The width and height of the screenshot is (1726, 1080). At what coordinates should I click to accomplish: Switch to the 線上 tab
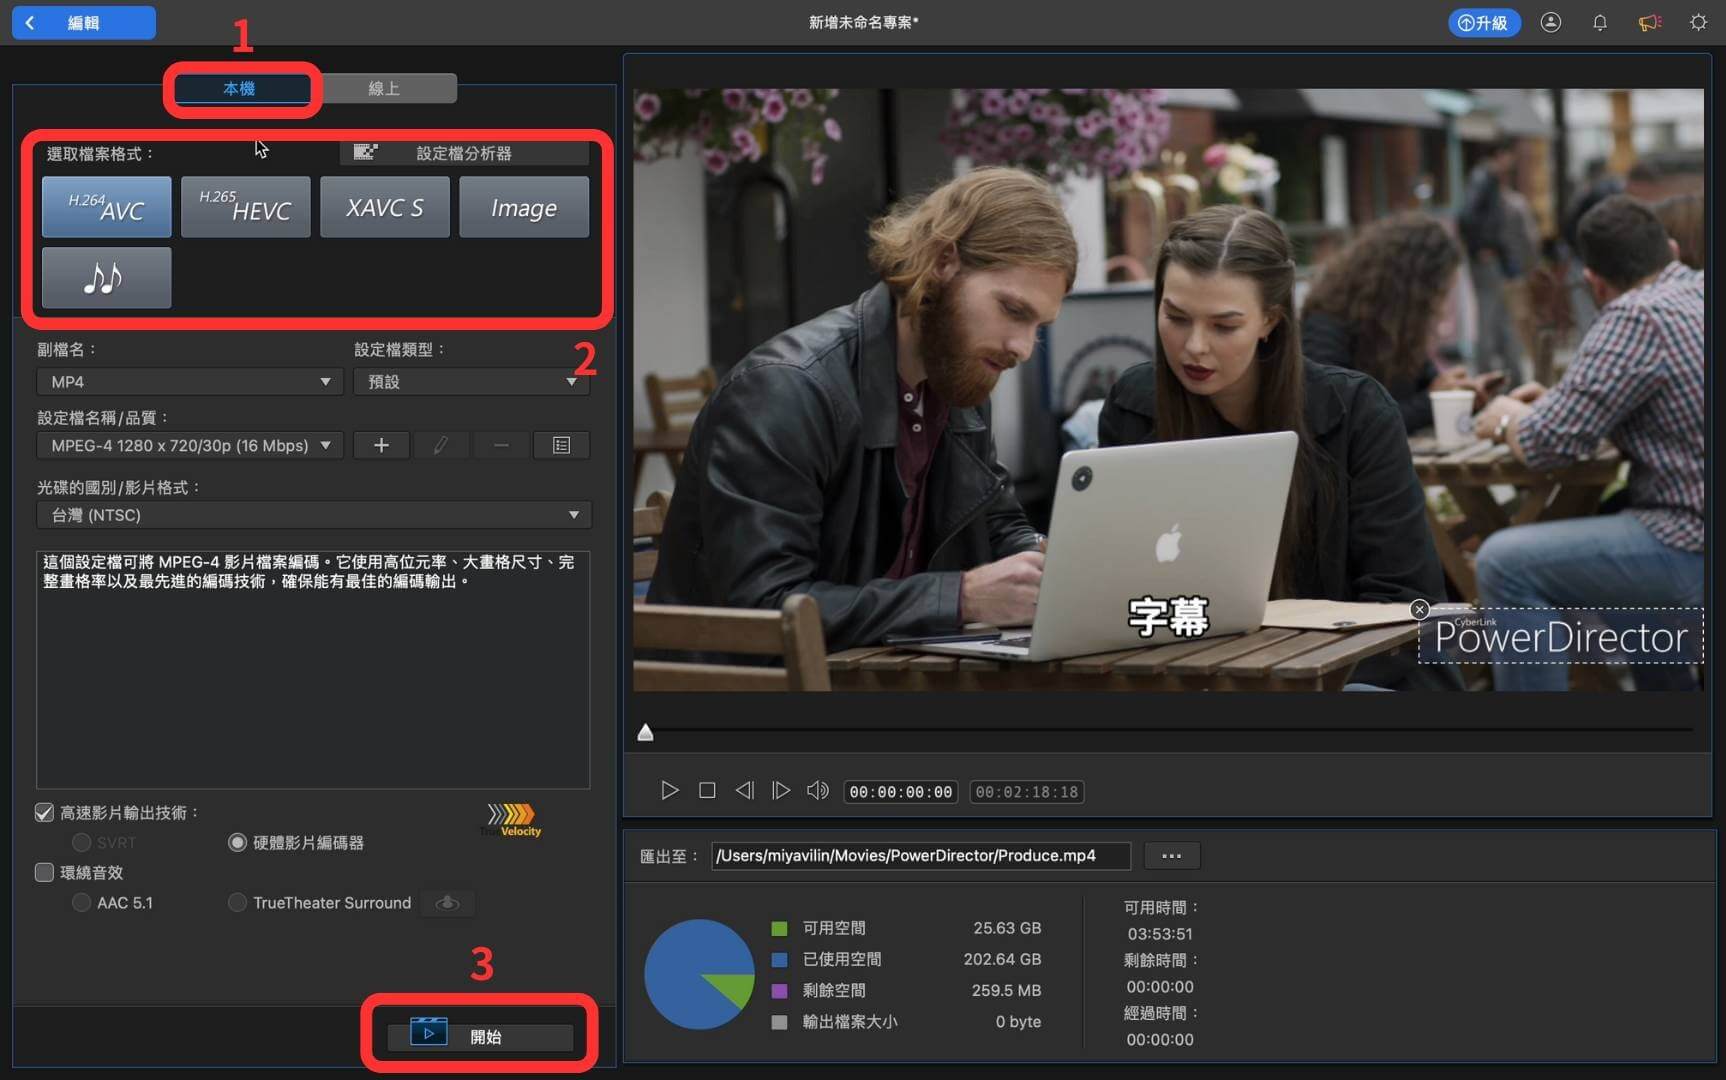coord(384,88)
